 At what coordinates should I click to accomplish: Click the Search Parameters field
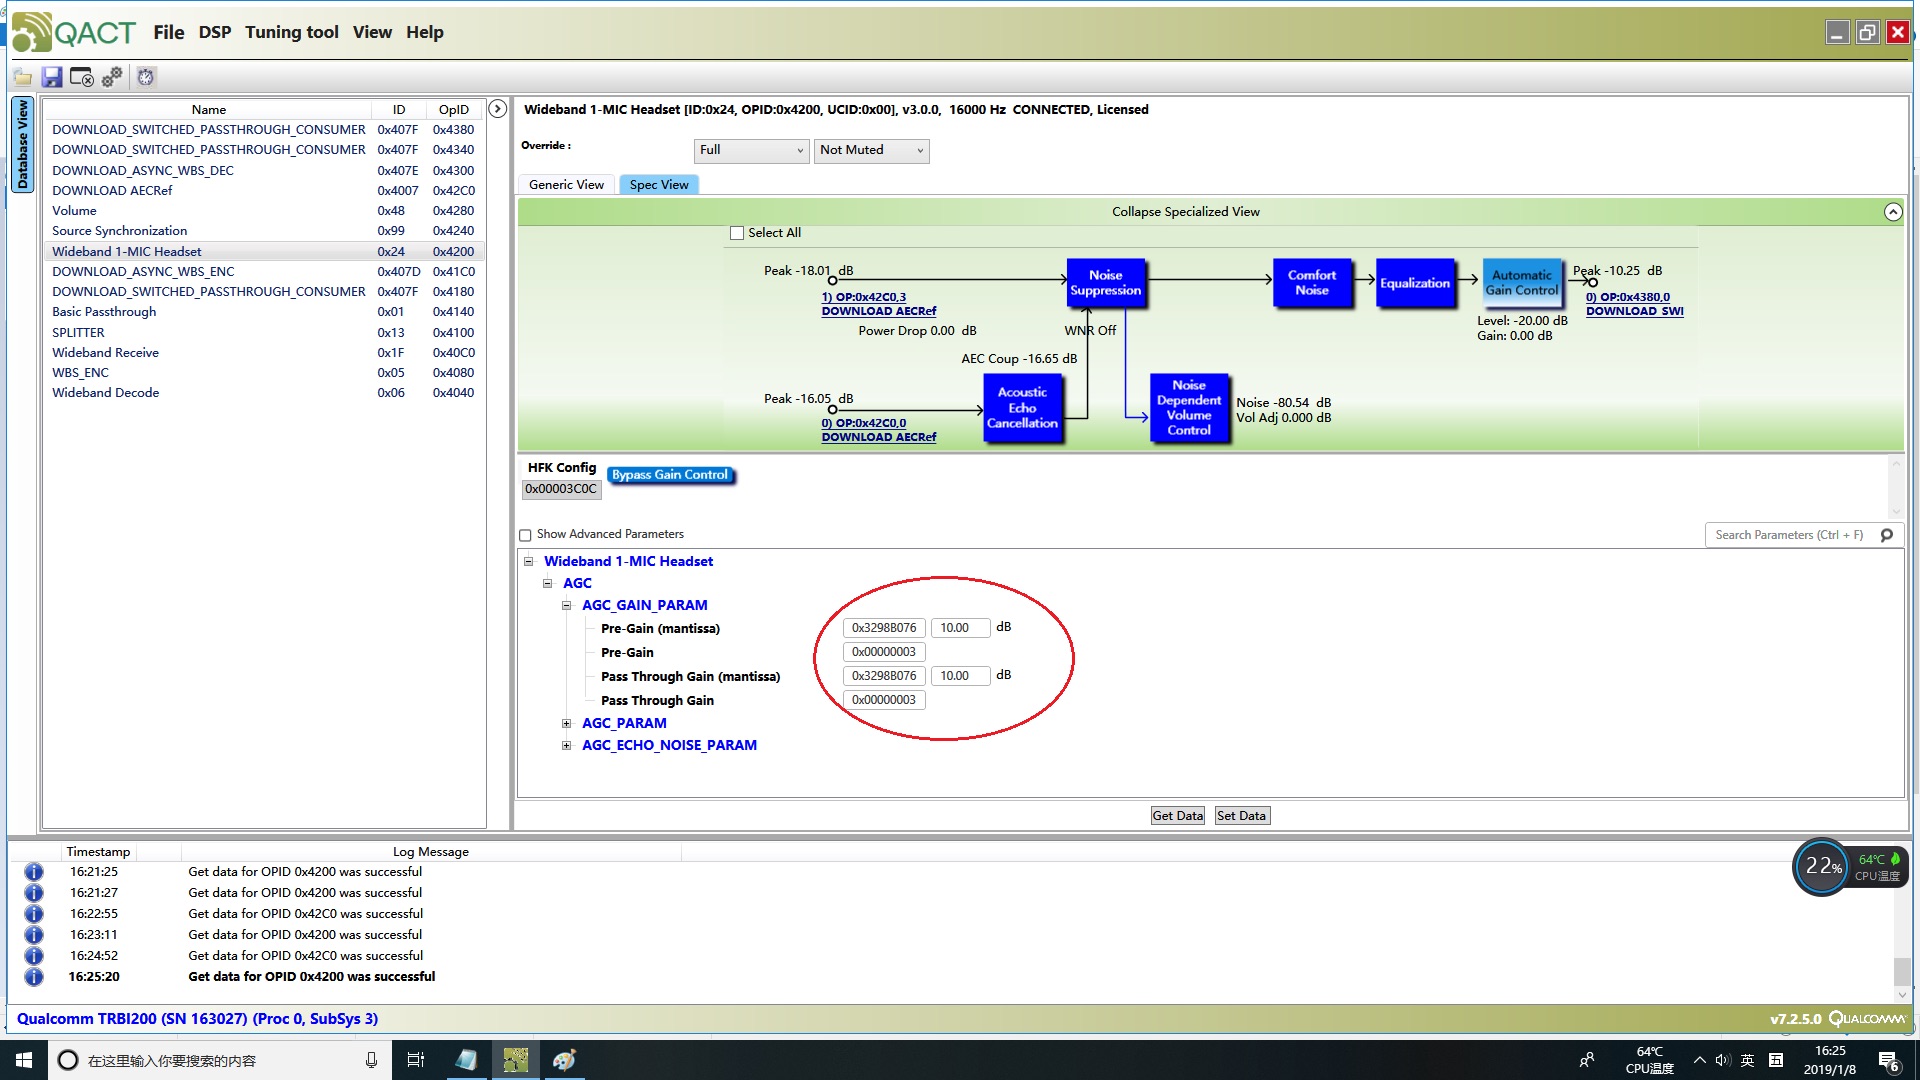coord(1790,535)
